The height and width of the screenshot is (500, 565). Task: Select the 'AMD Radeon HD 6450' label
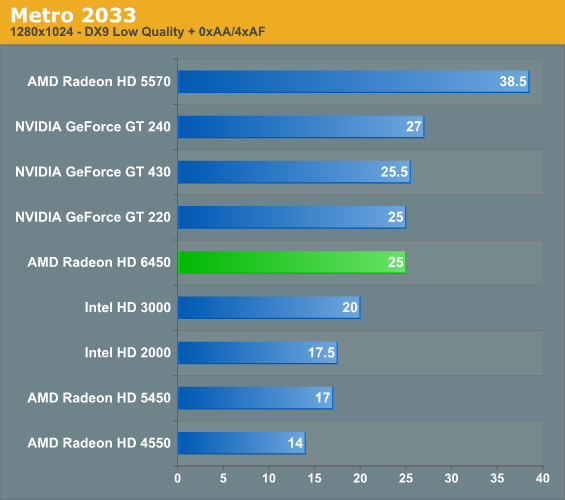[99, 262]
